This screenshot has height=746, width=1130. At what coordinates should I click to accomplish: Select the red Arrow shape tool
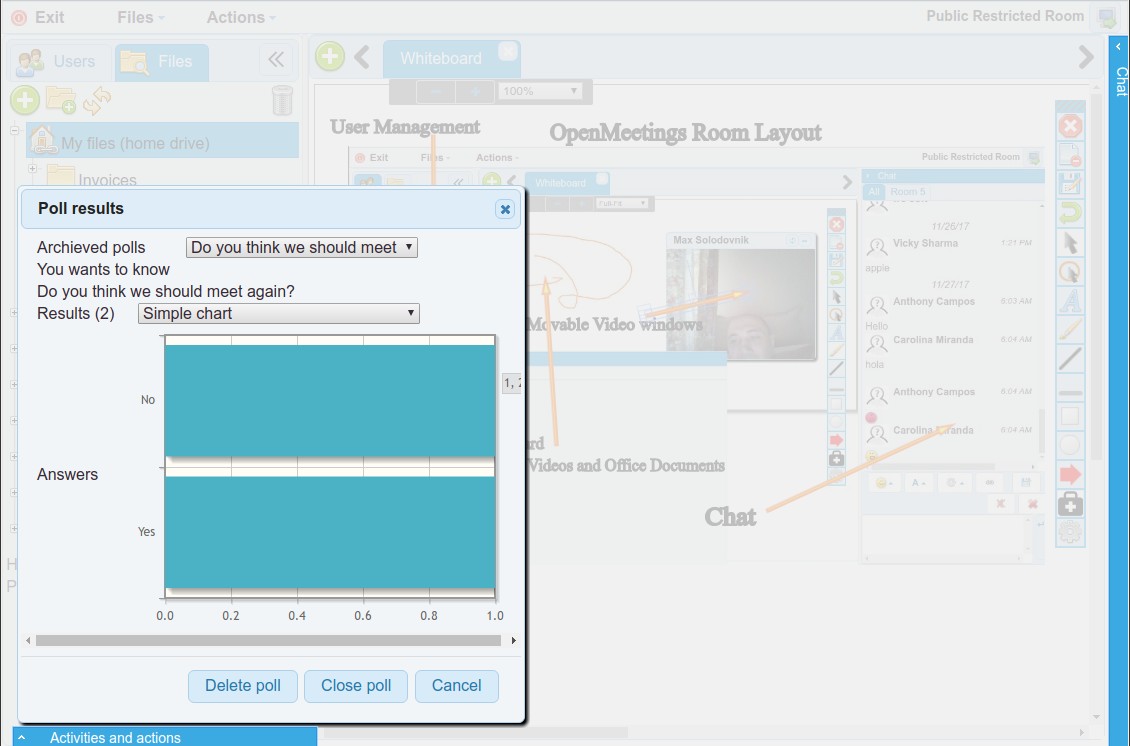coord(1070,473)
